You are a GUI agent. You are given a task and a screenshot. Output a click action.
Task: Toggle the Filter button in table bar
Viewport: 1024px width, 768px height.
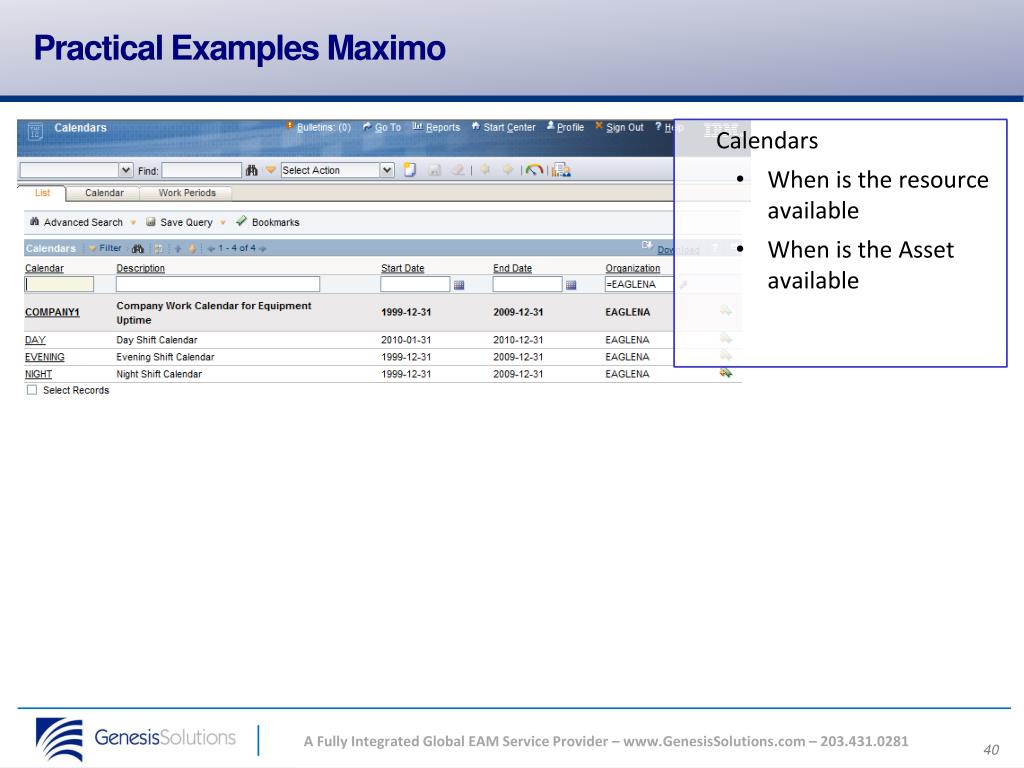(105, 248)
